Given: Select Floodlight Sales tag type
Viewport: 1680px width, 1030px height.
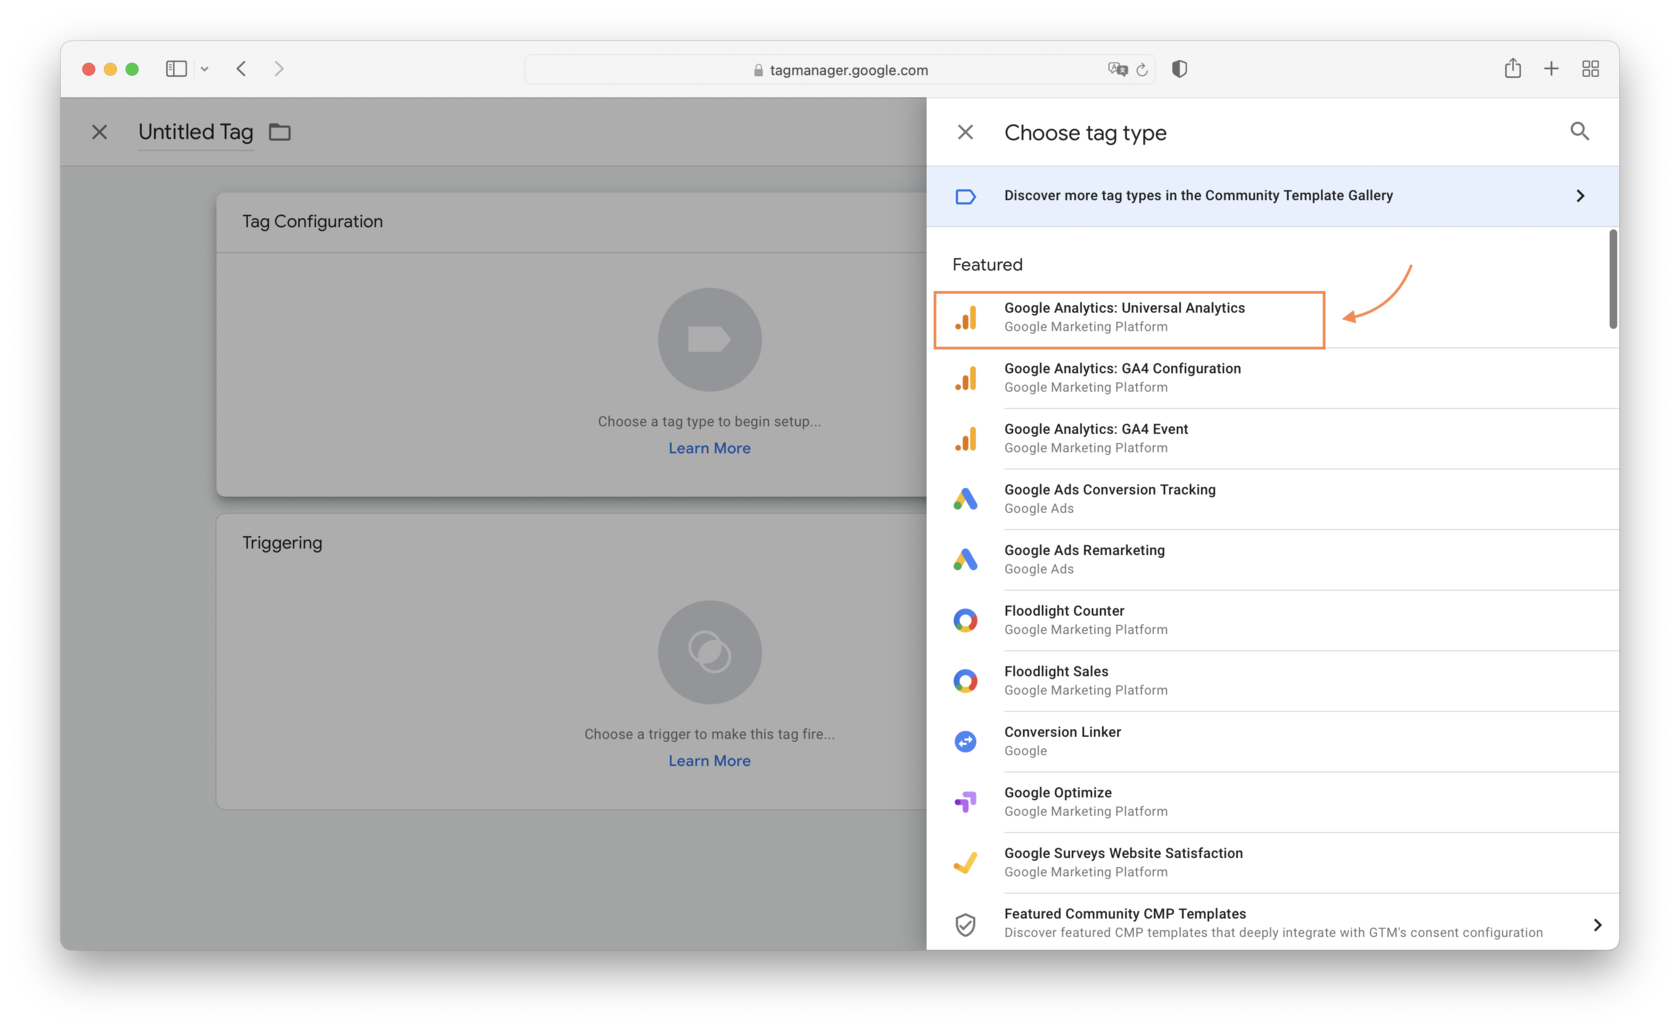Looking at the screenshot, I should (x=1272, y=681).
